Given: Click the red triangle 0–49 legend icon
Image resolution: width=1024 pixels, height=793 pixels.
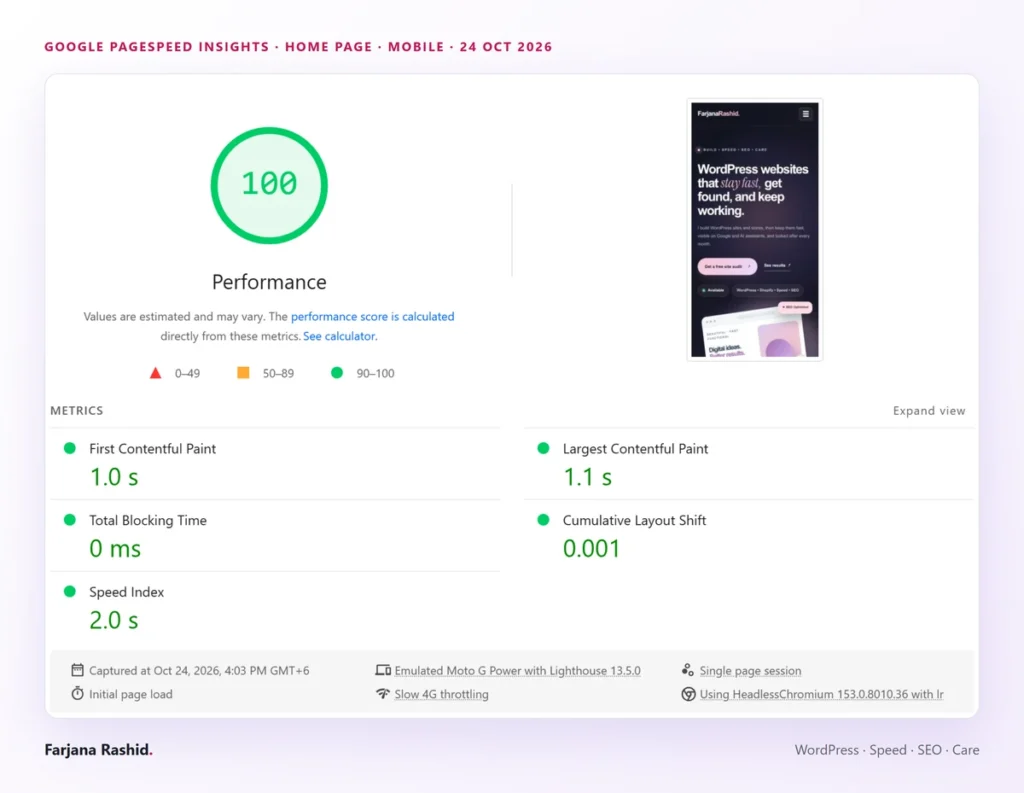Looking at the screenshot, I should [155, 373].
